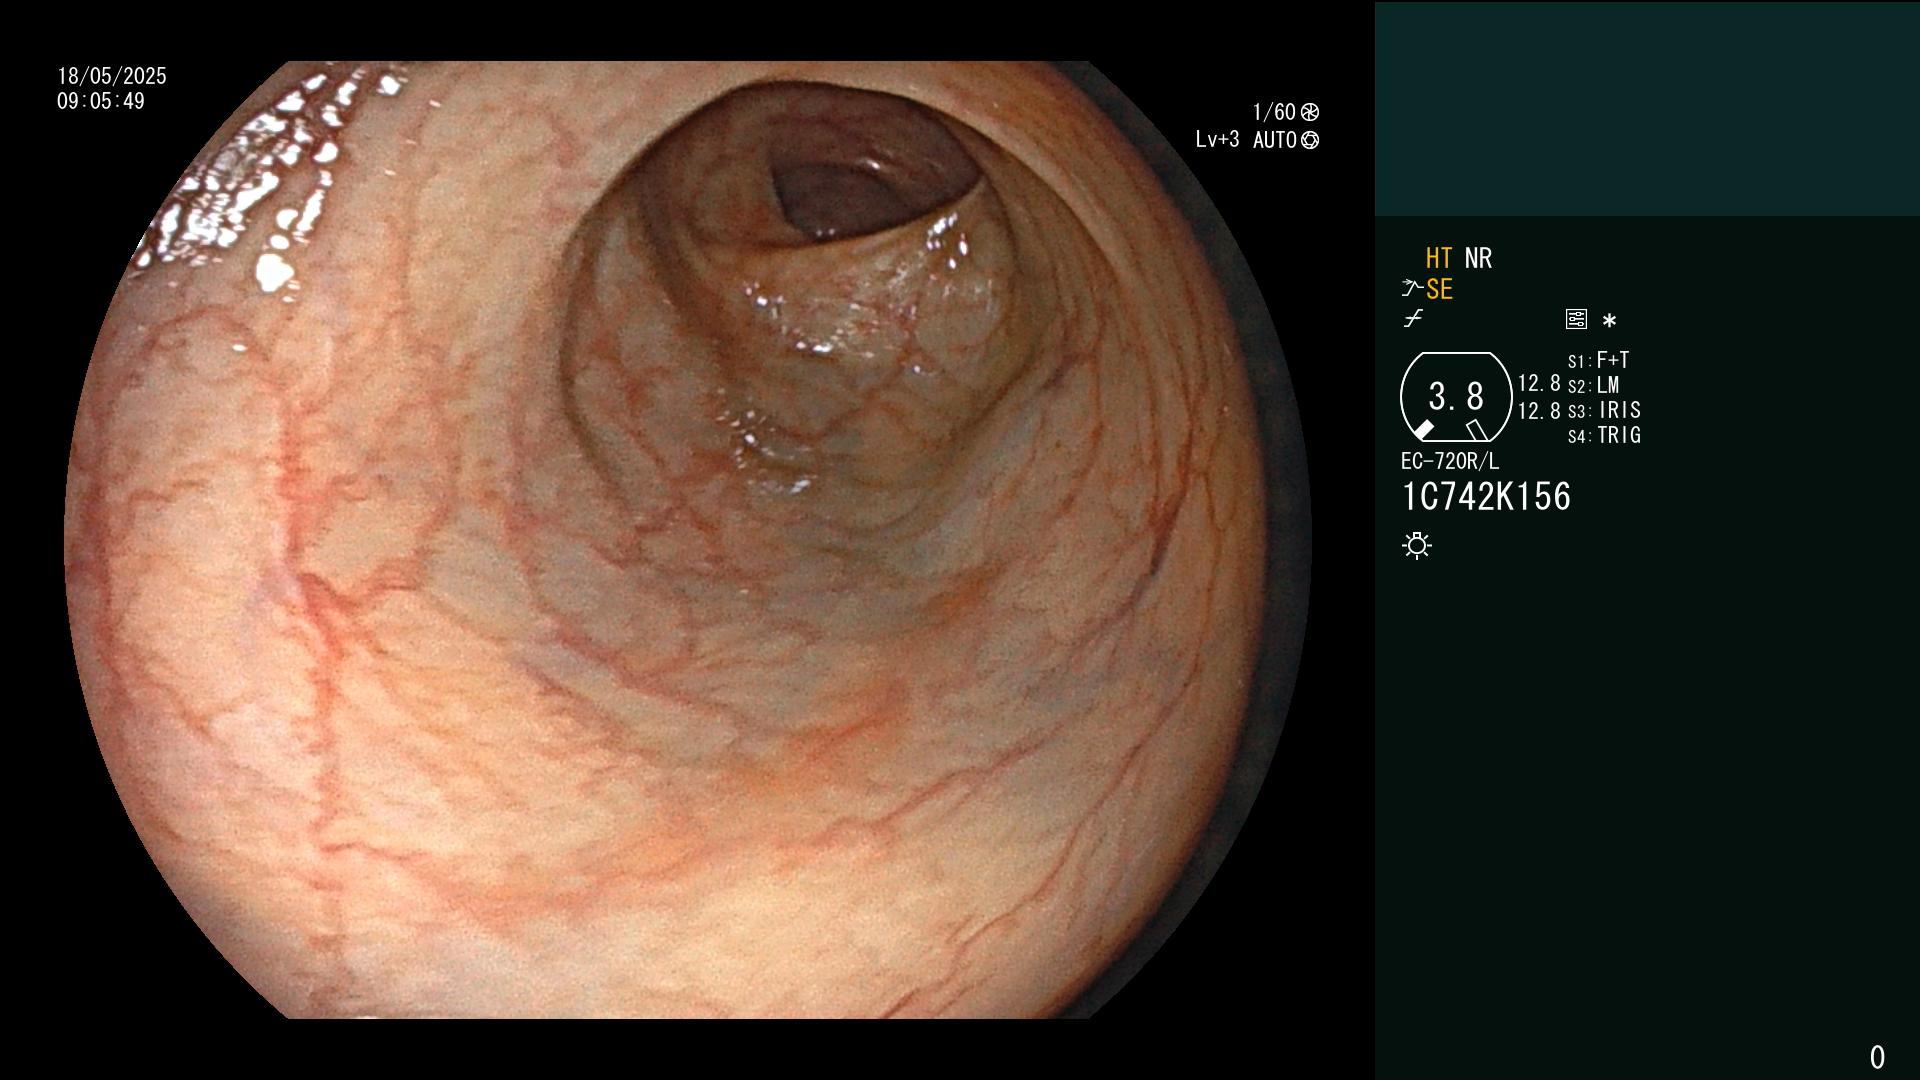Click the iris icon next to AUTO
1920x1080 pixels.
1310,140
